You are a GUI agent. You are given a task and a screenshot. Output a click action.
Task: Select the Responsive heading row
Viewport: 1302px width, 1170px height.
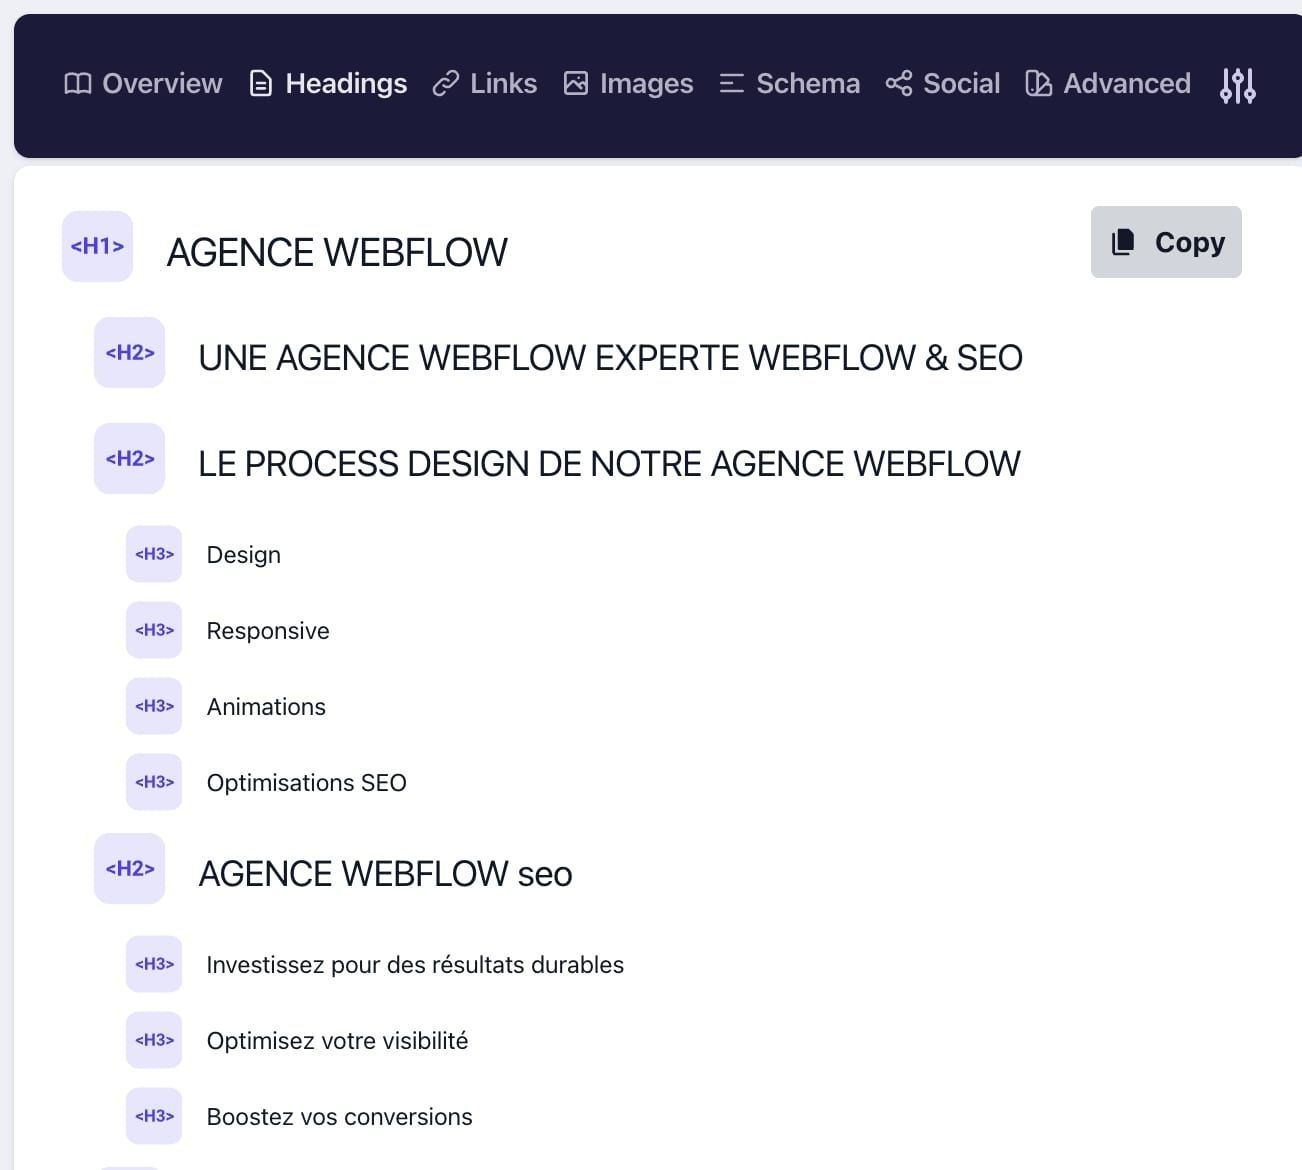[x=268, y=631]
